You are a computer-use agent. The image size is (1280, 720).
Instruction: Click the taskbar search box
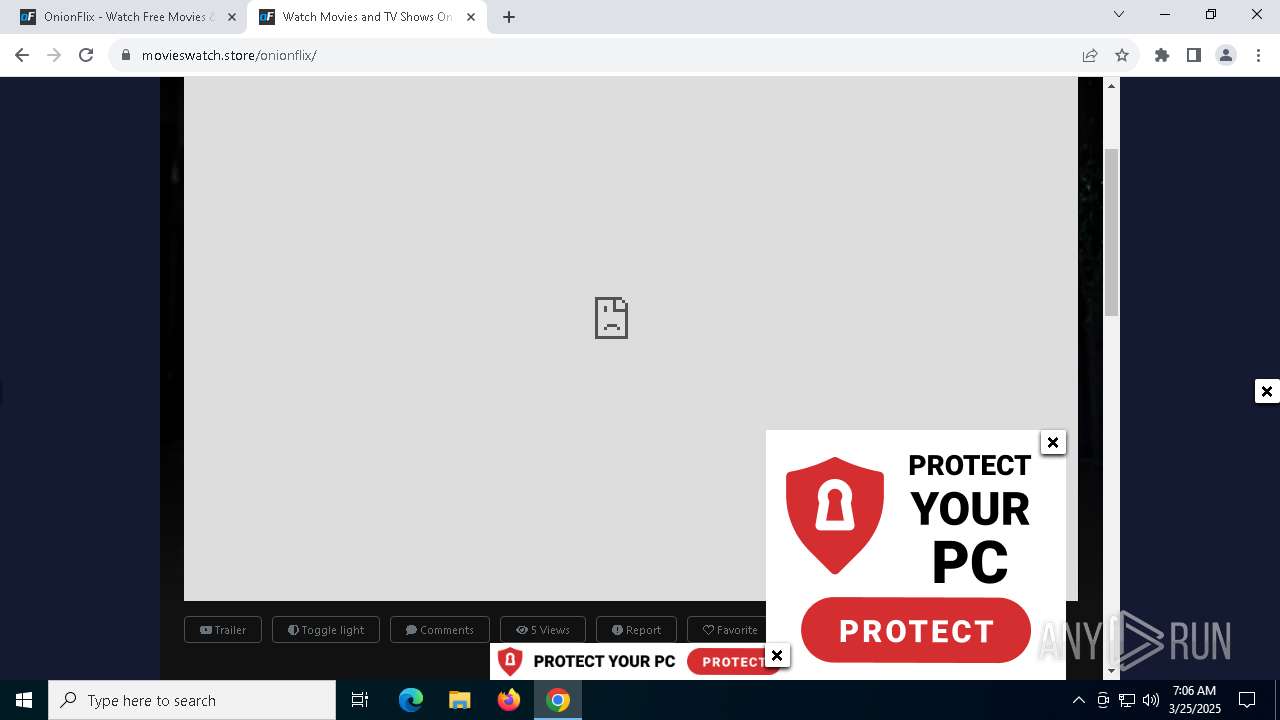[192, 700]
